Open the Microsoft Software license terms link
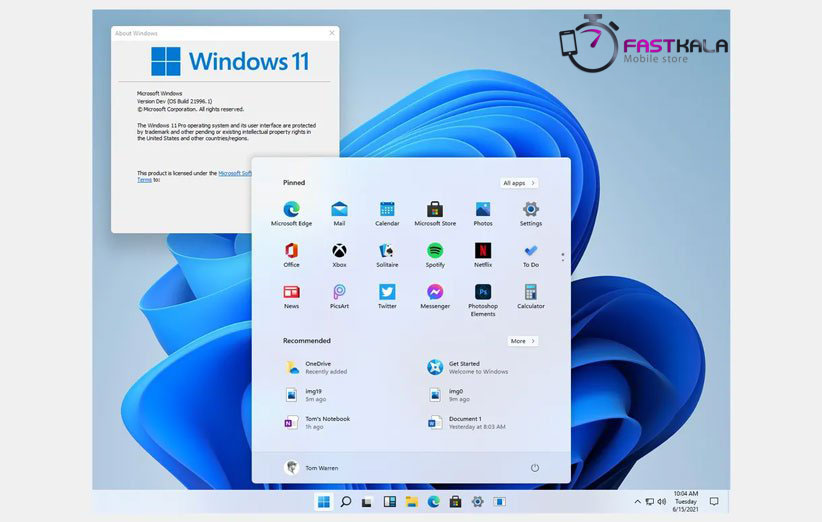822x522 pixels. [235, 173]
